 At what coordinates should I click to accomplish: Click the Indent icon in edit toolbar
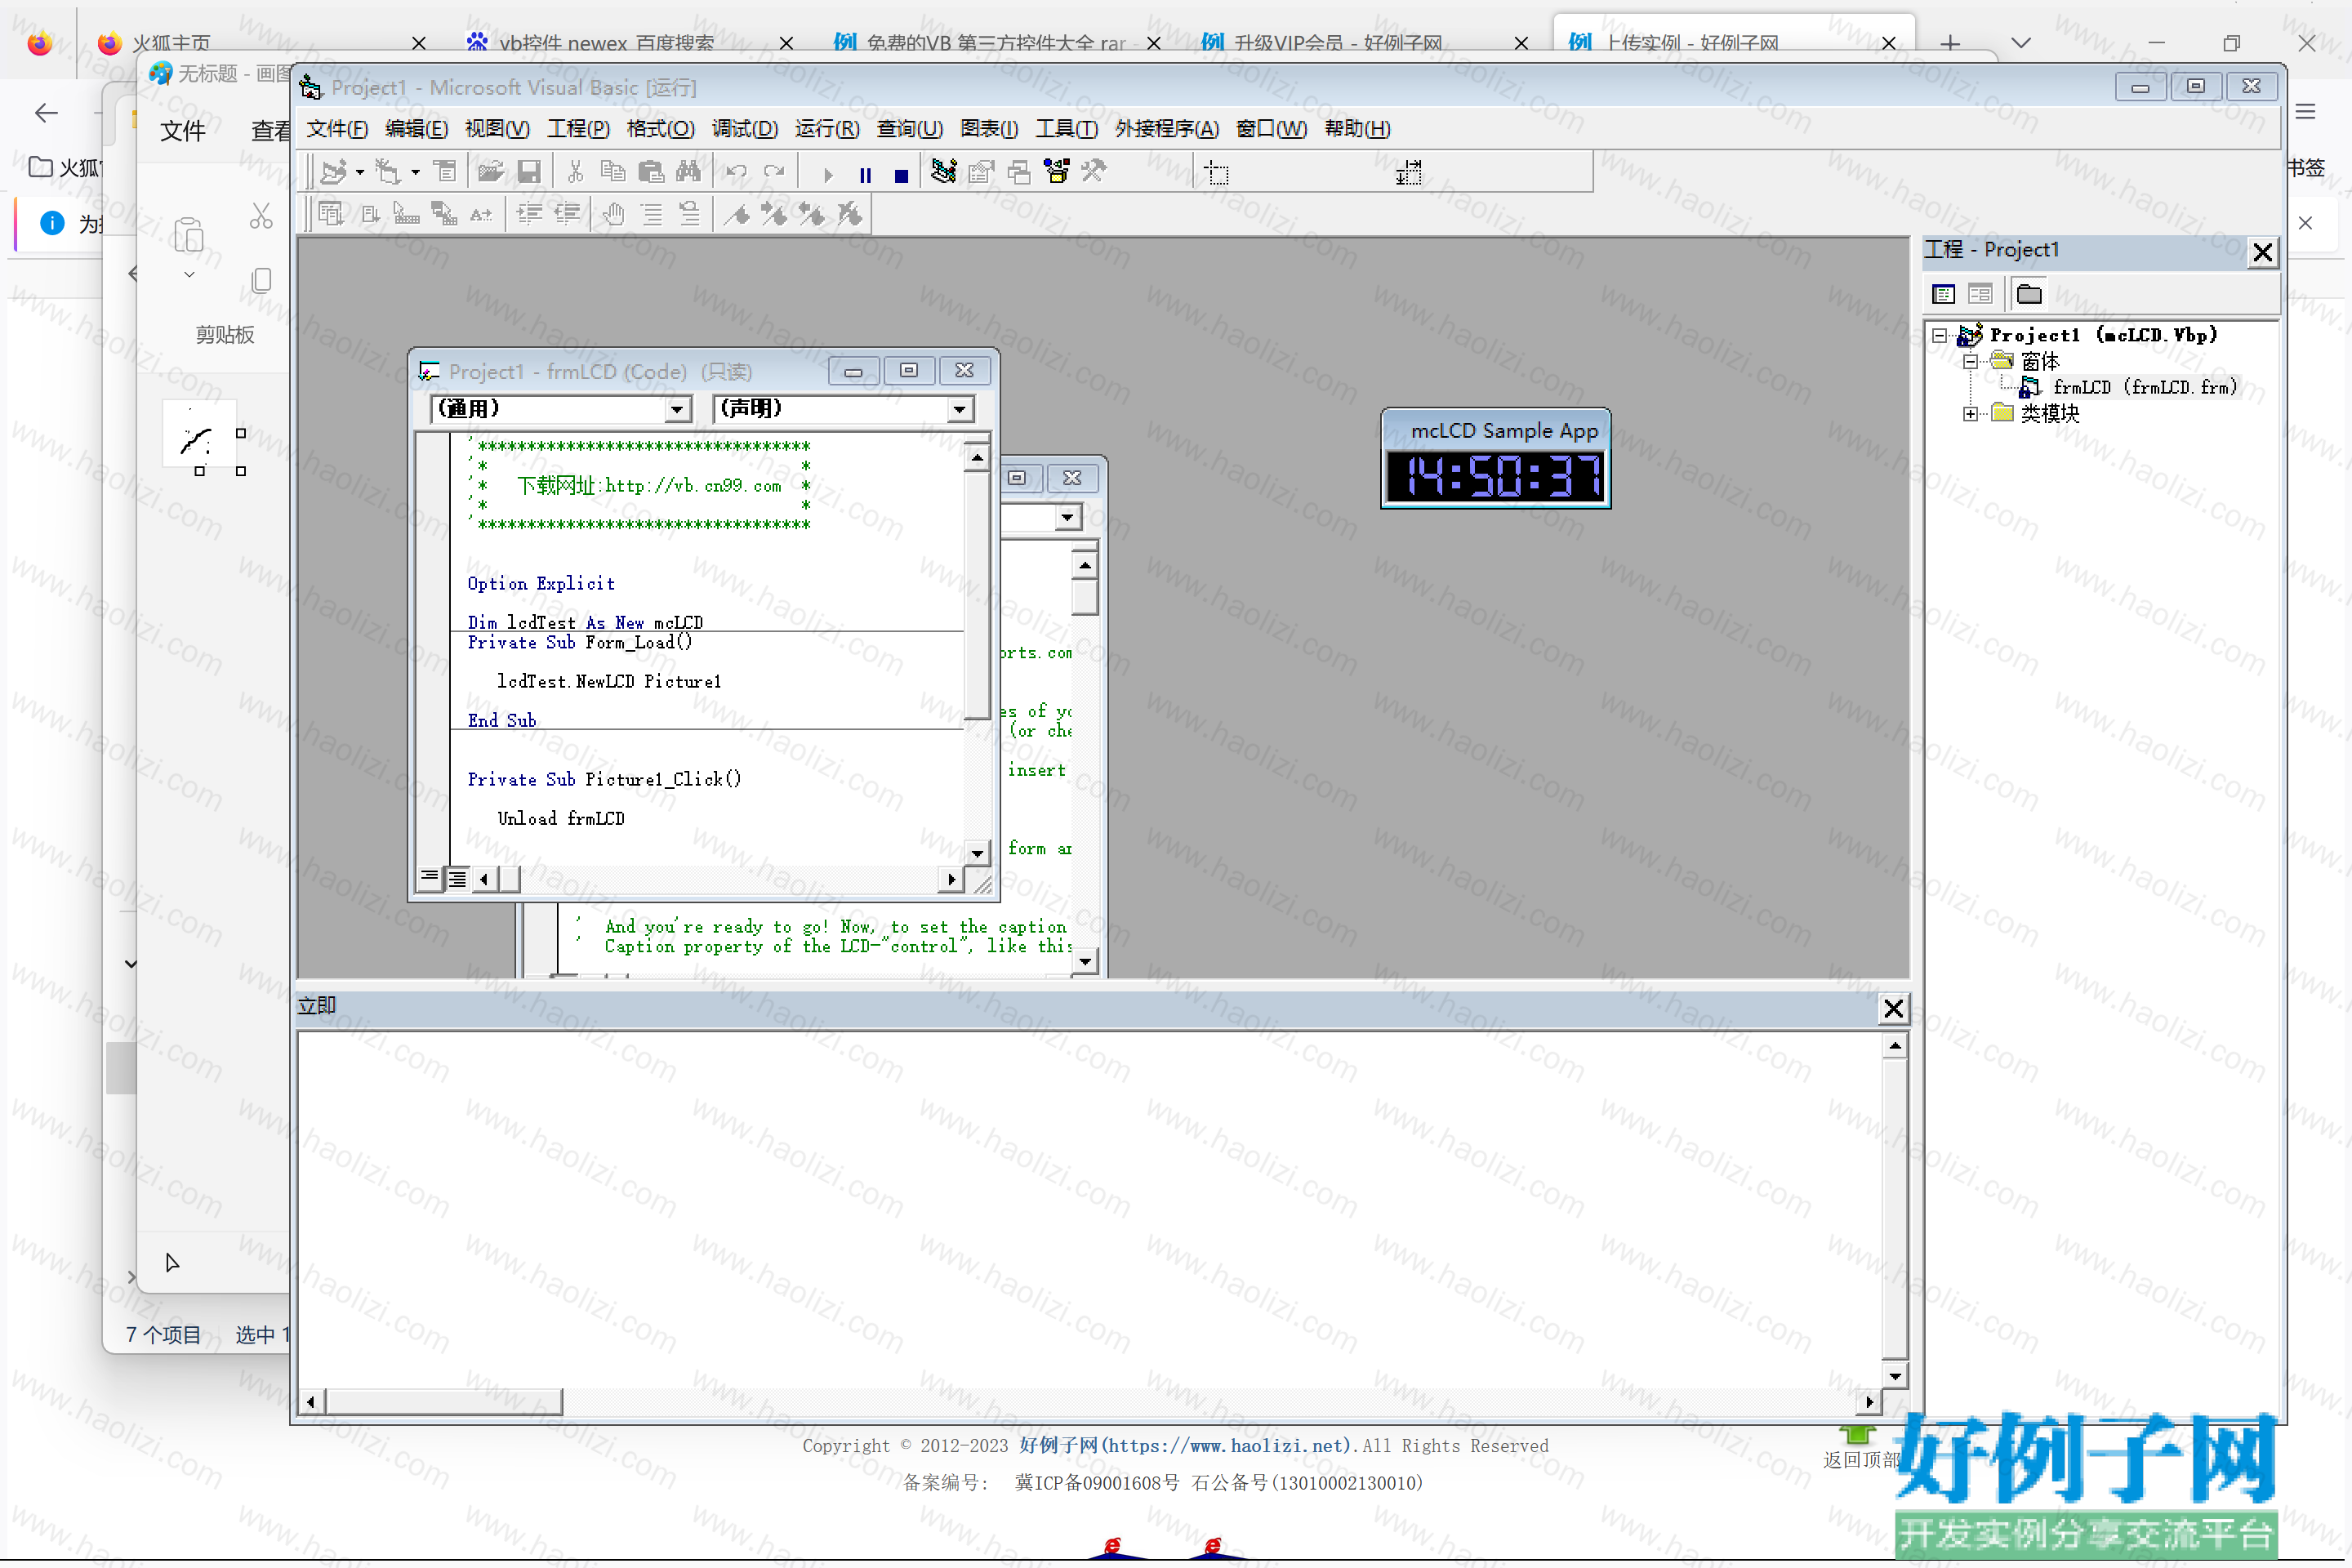click(529, 214)
